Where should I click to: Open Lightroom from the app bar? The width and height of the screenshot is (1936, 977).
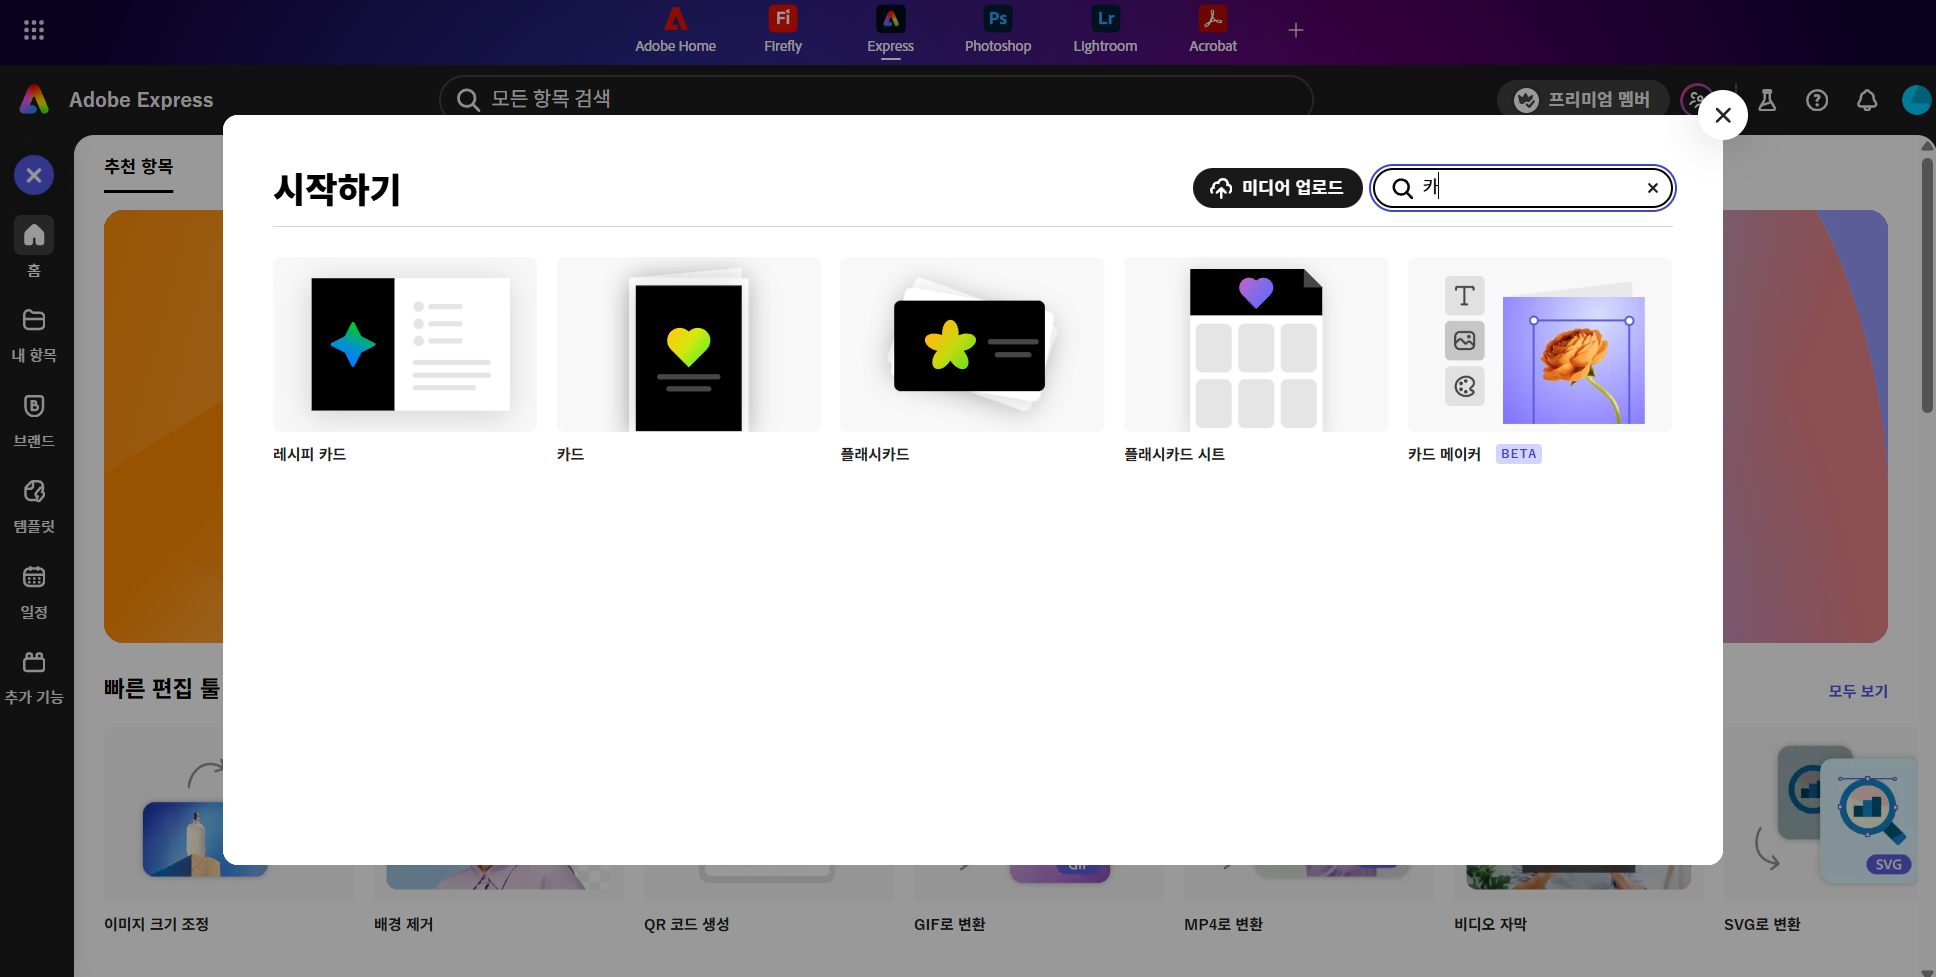pyautogui.click(x=1105, y=31)
